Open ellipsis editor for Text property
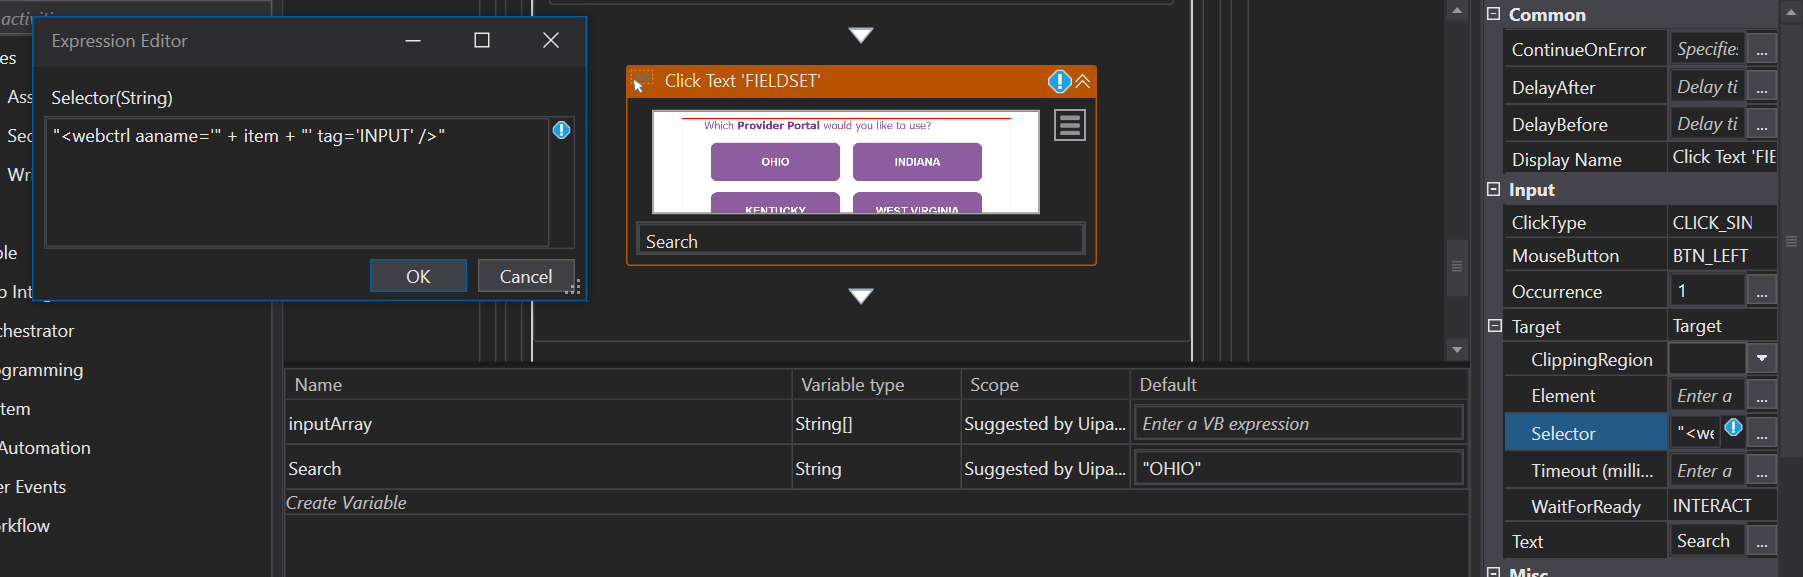This screenshot has width=1803, height=577. point(1761,541)
